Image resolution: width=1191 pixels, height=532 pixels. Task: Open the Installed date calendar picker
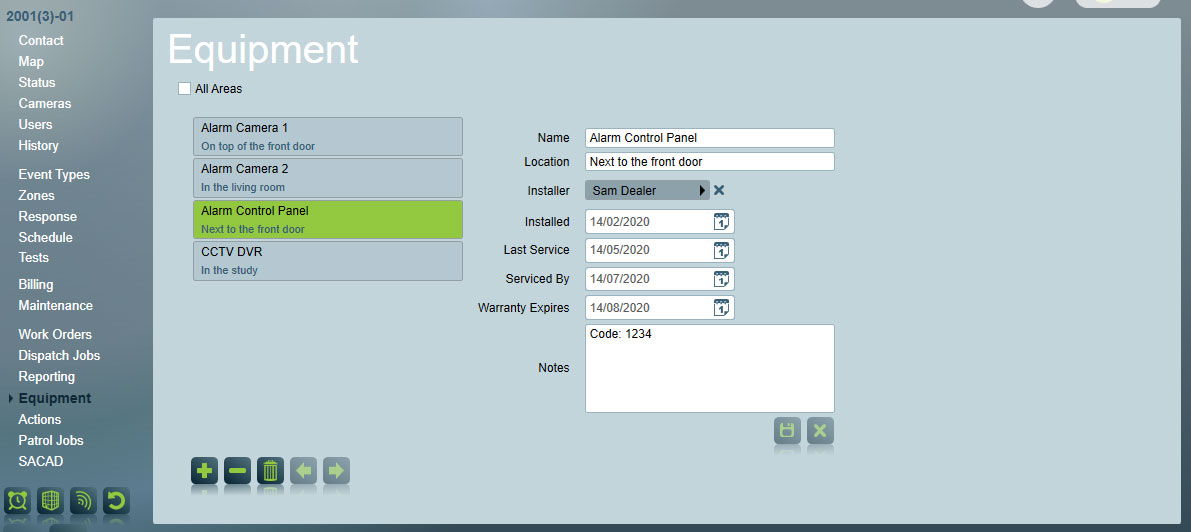pyautogui.click(x=722, y=222)
